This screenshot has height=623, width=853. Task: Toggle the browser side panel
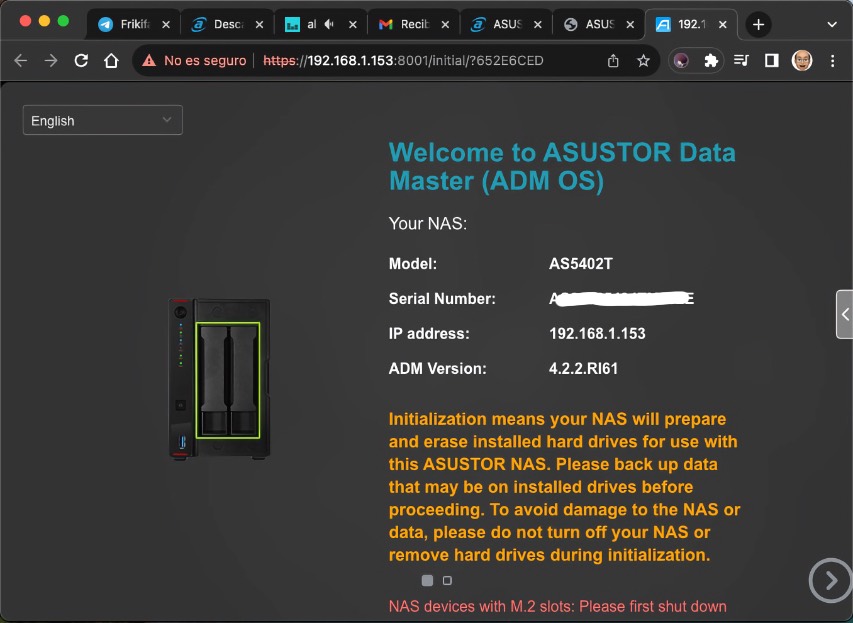[771, 60]
